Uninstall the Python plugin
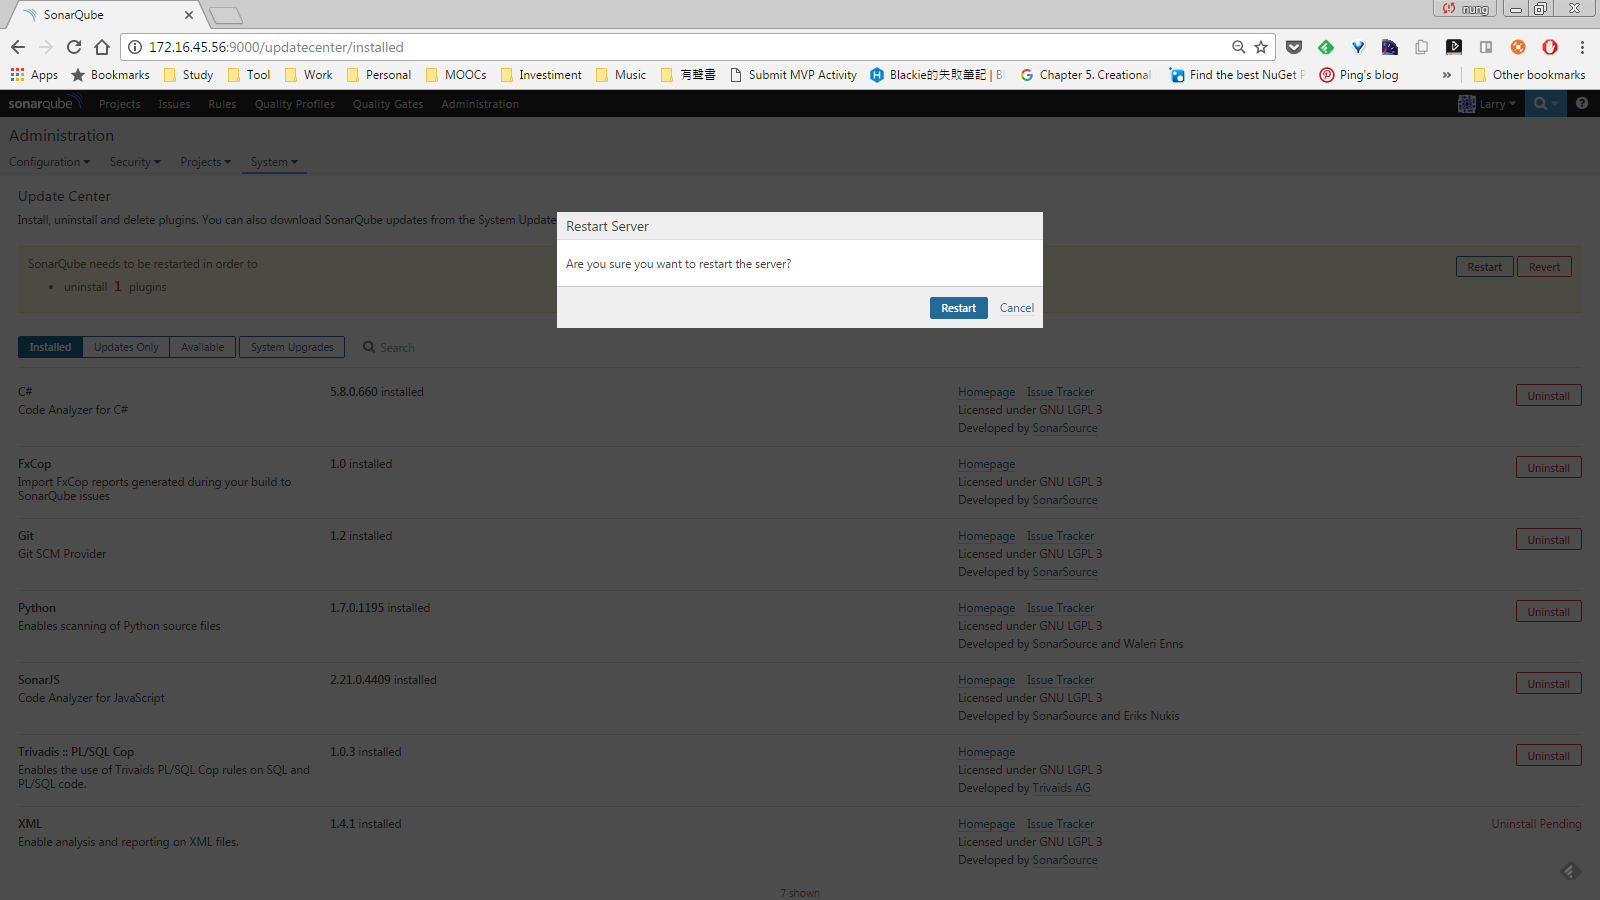This screenshot has height=900, width=1600. click(x=1548, y=612)
